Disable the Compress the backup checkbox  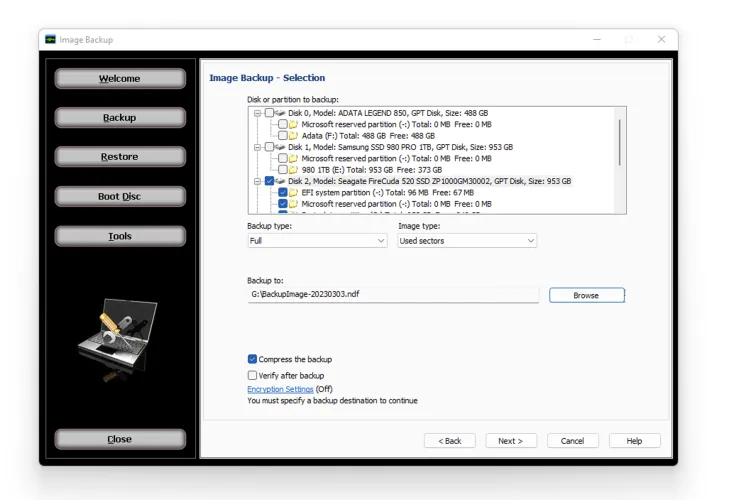[252, 359]
